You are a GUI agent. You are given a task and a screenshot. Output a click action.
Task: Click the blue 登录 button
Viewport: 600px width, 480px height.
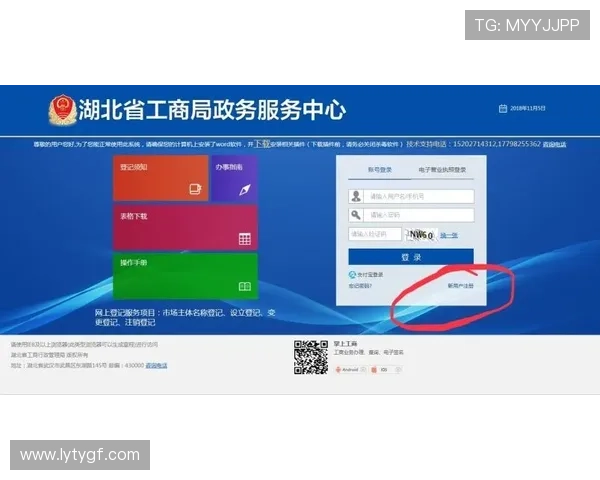tap(411, 257)
